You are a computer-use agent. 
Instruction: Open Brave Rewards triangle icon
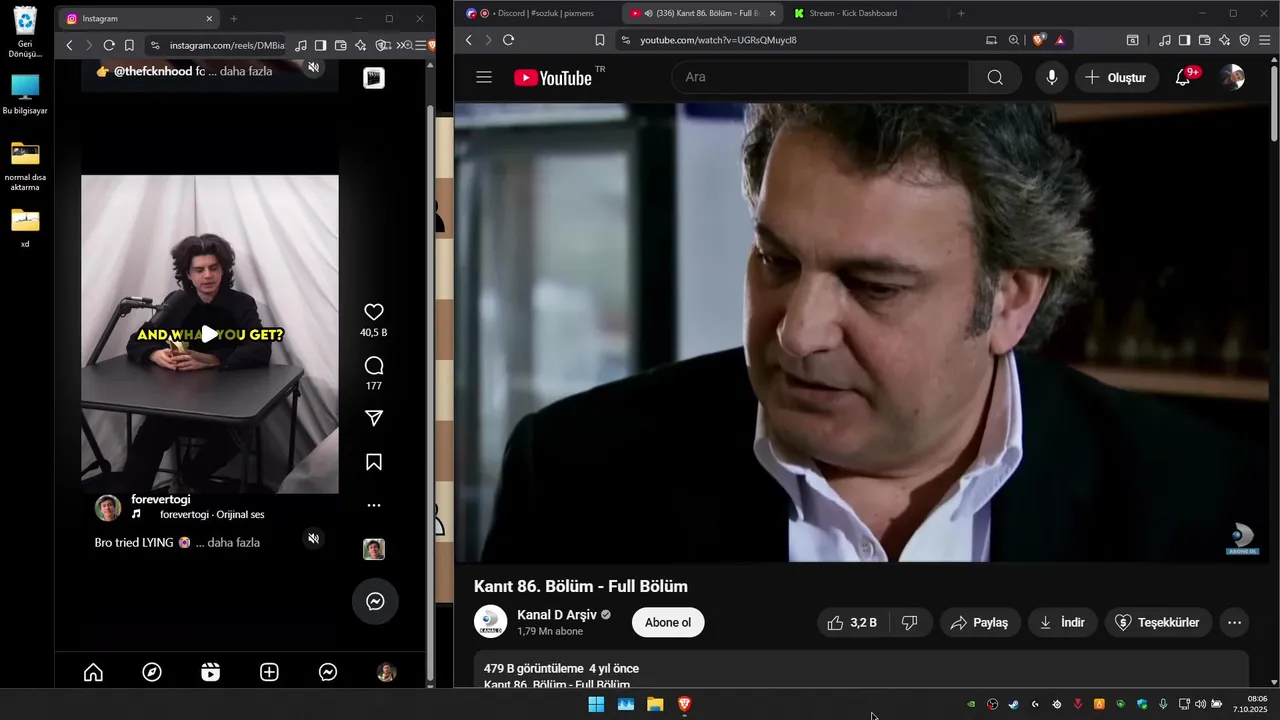(1060, 40)
